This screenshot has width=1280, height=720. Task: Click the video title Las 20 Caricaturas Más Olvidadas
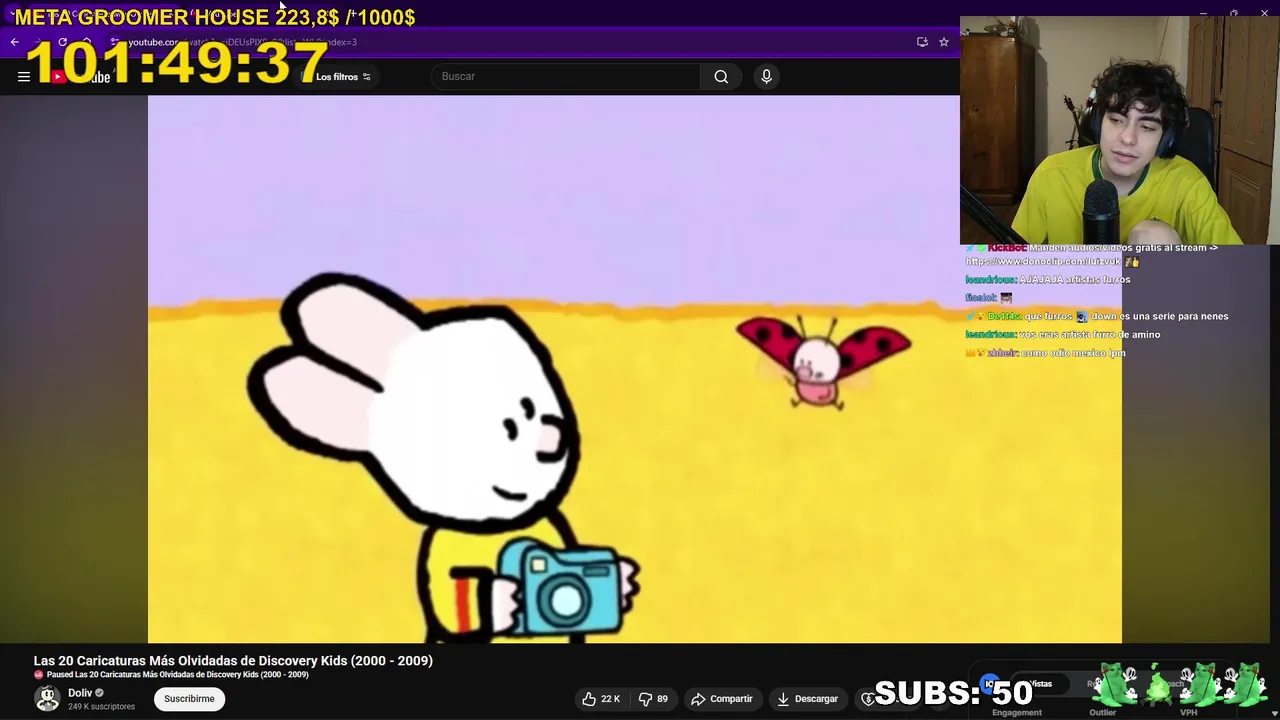(x=233, y=661)
